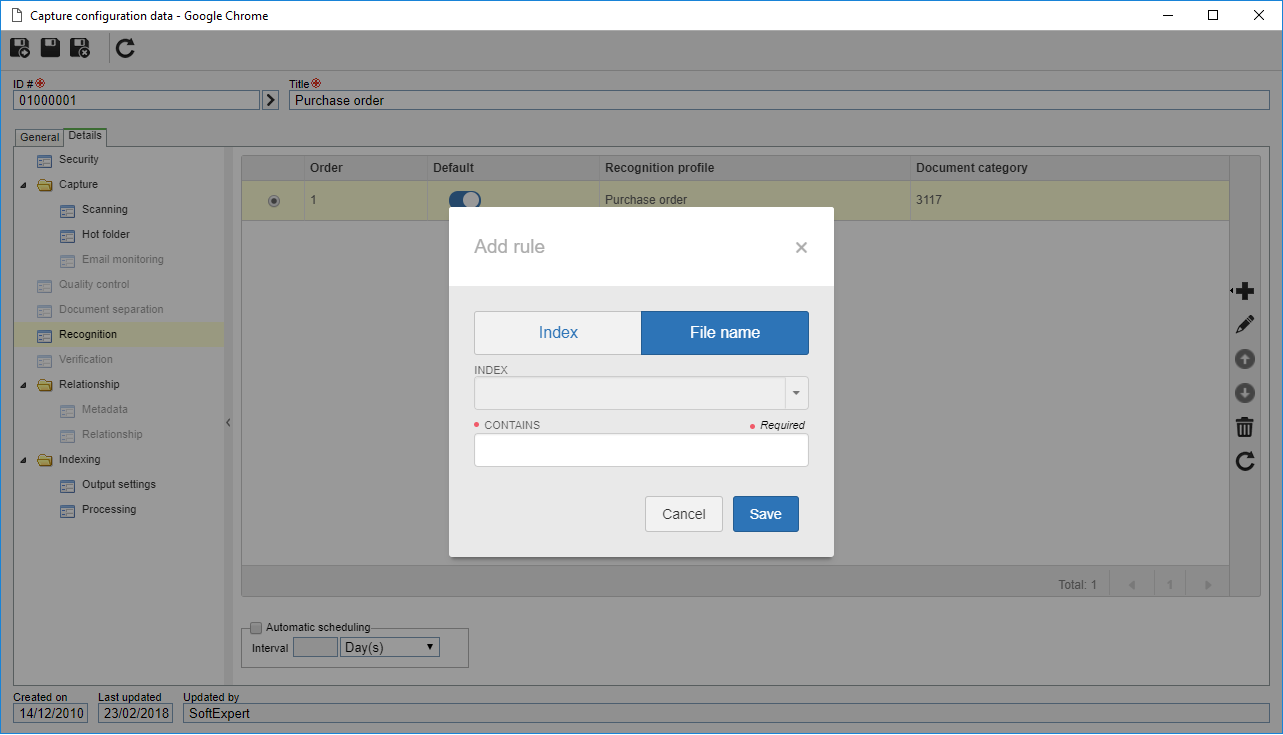Click the ID # input field
The width and height of the screenshot is (1283, 735).
pos(136,100)
